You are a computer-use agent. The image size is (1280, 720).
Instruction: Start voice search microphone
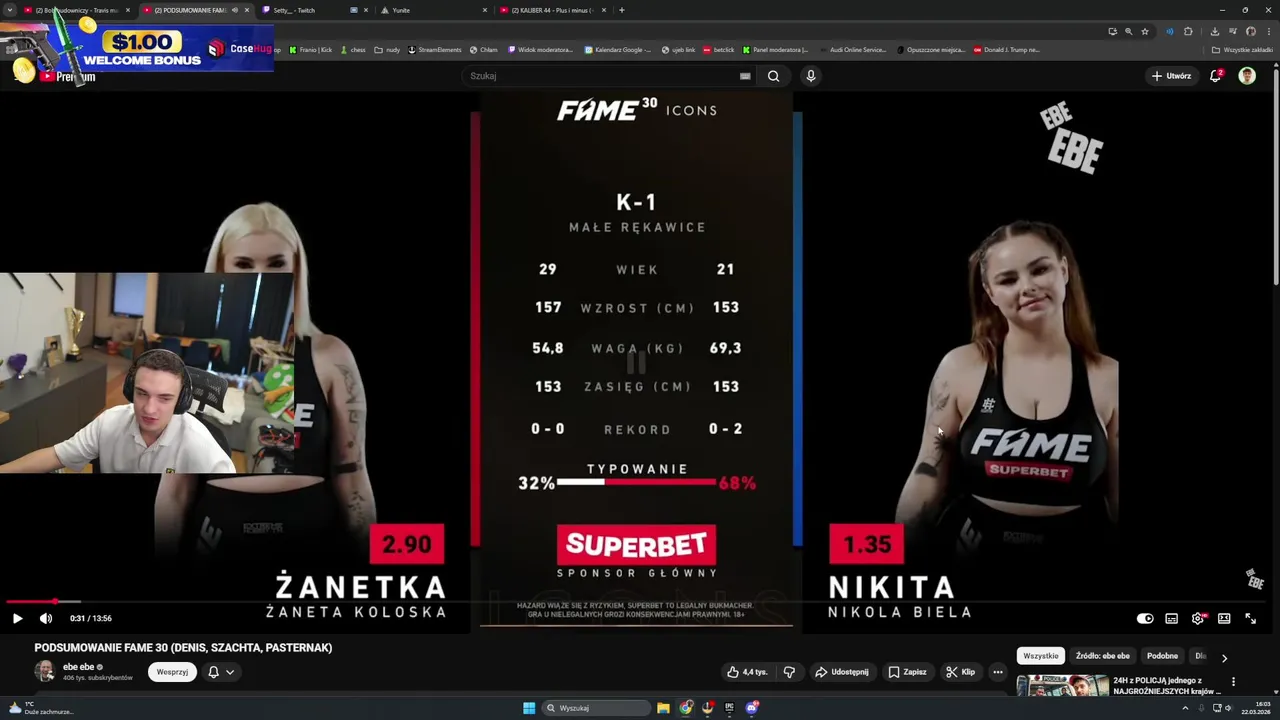point(811,76)
